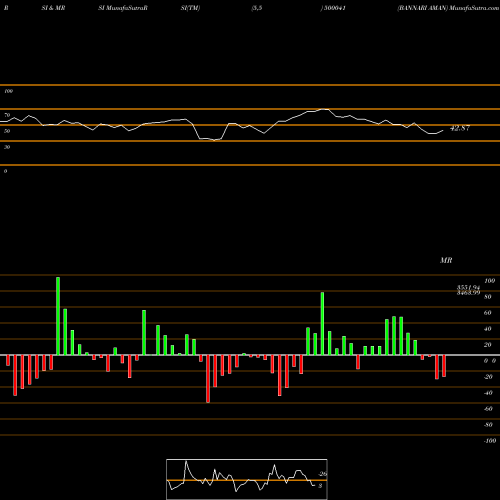This screenshot has height=500, width=500.
Task: Click the MR value 3551.94
Action: coord(468,287)
